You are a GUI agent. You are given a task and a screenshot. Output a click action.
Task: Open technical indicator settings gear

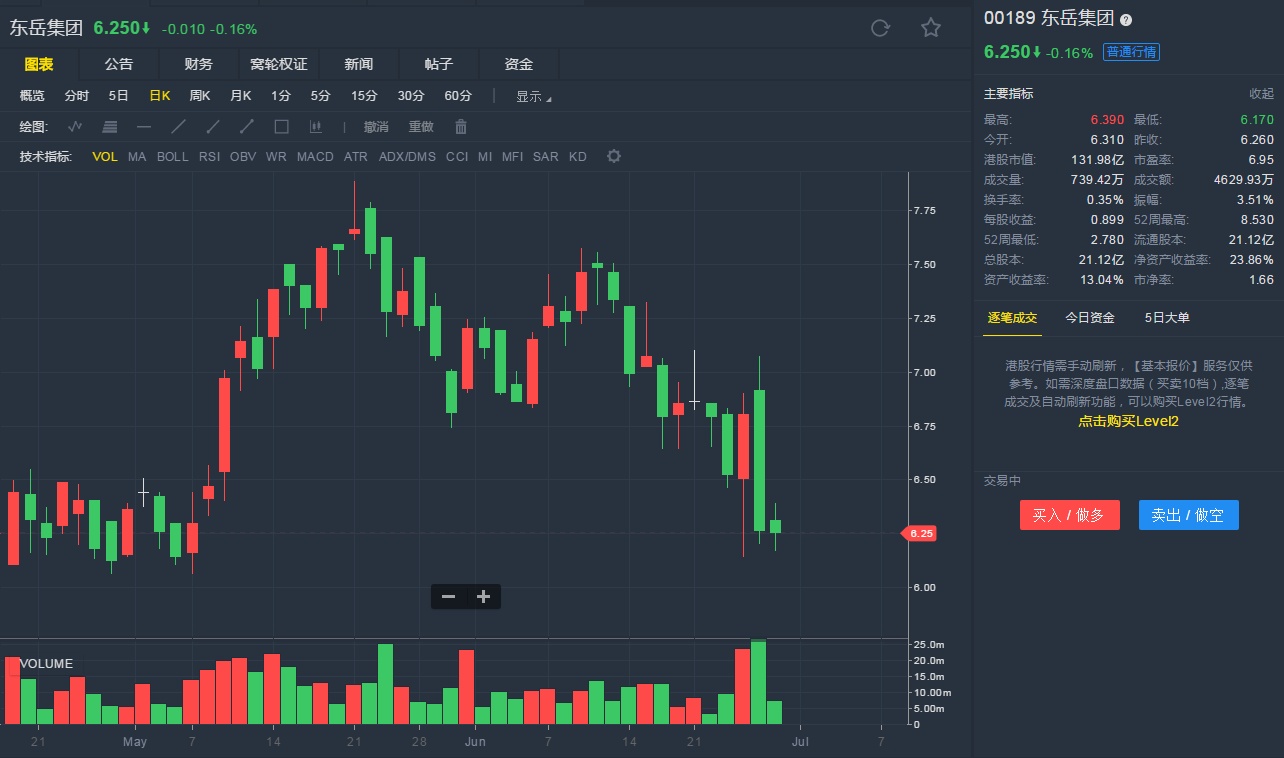click(614, 157)
